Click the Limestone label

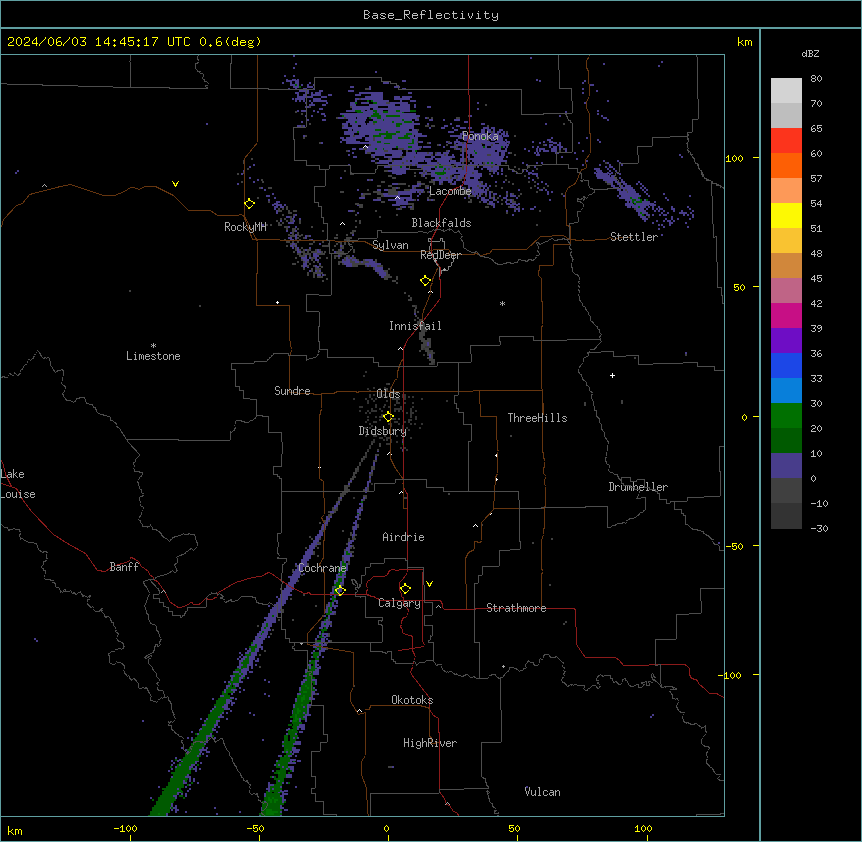[153, 356]
